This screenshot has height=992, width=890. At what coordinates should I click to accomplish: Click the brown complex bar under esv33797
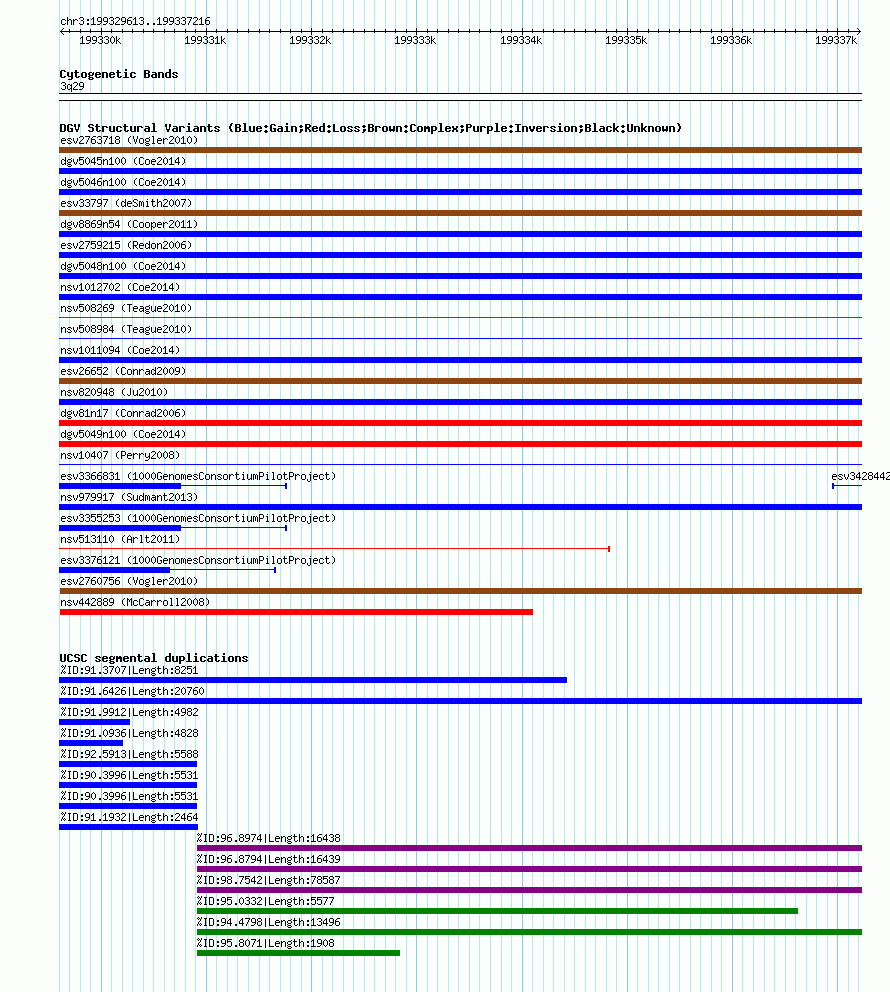(x=460, y=213)
